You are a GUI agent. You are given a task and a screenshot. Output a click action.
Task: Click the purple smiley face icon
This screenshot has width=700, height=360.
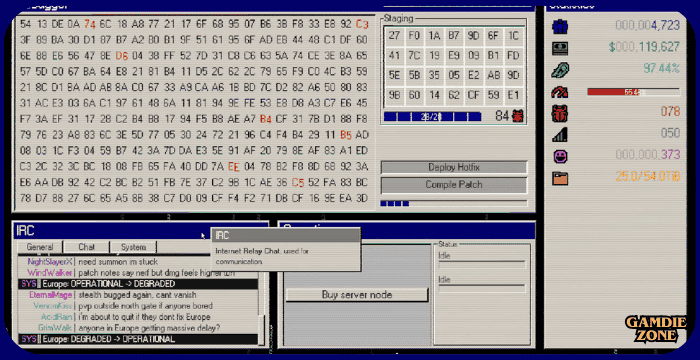pos(559,156)
